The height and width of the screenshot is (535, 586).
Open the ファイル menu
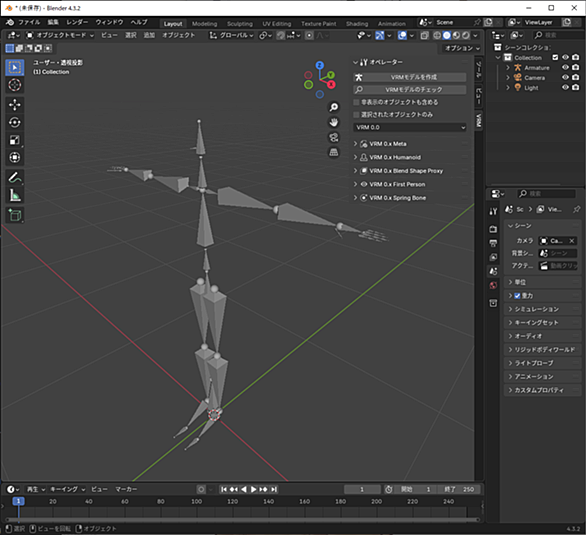[x=29, y=22]
